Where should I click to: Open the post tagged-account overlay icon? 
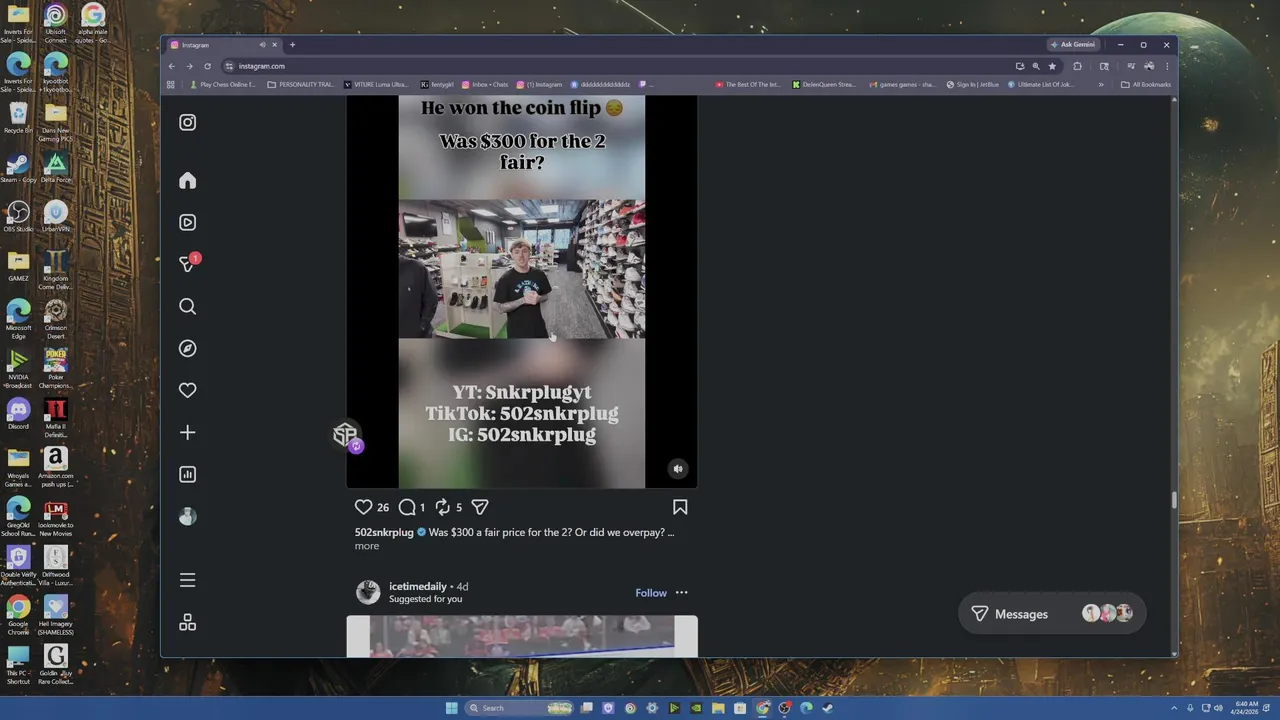tap(346, 435)
